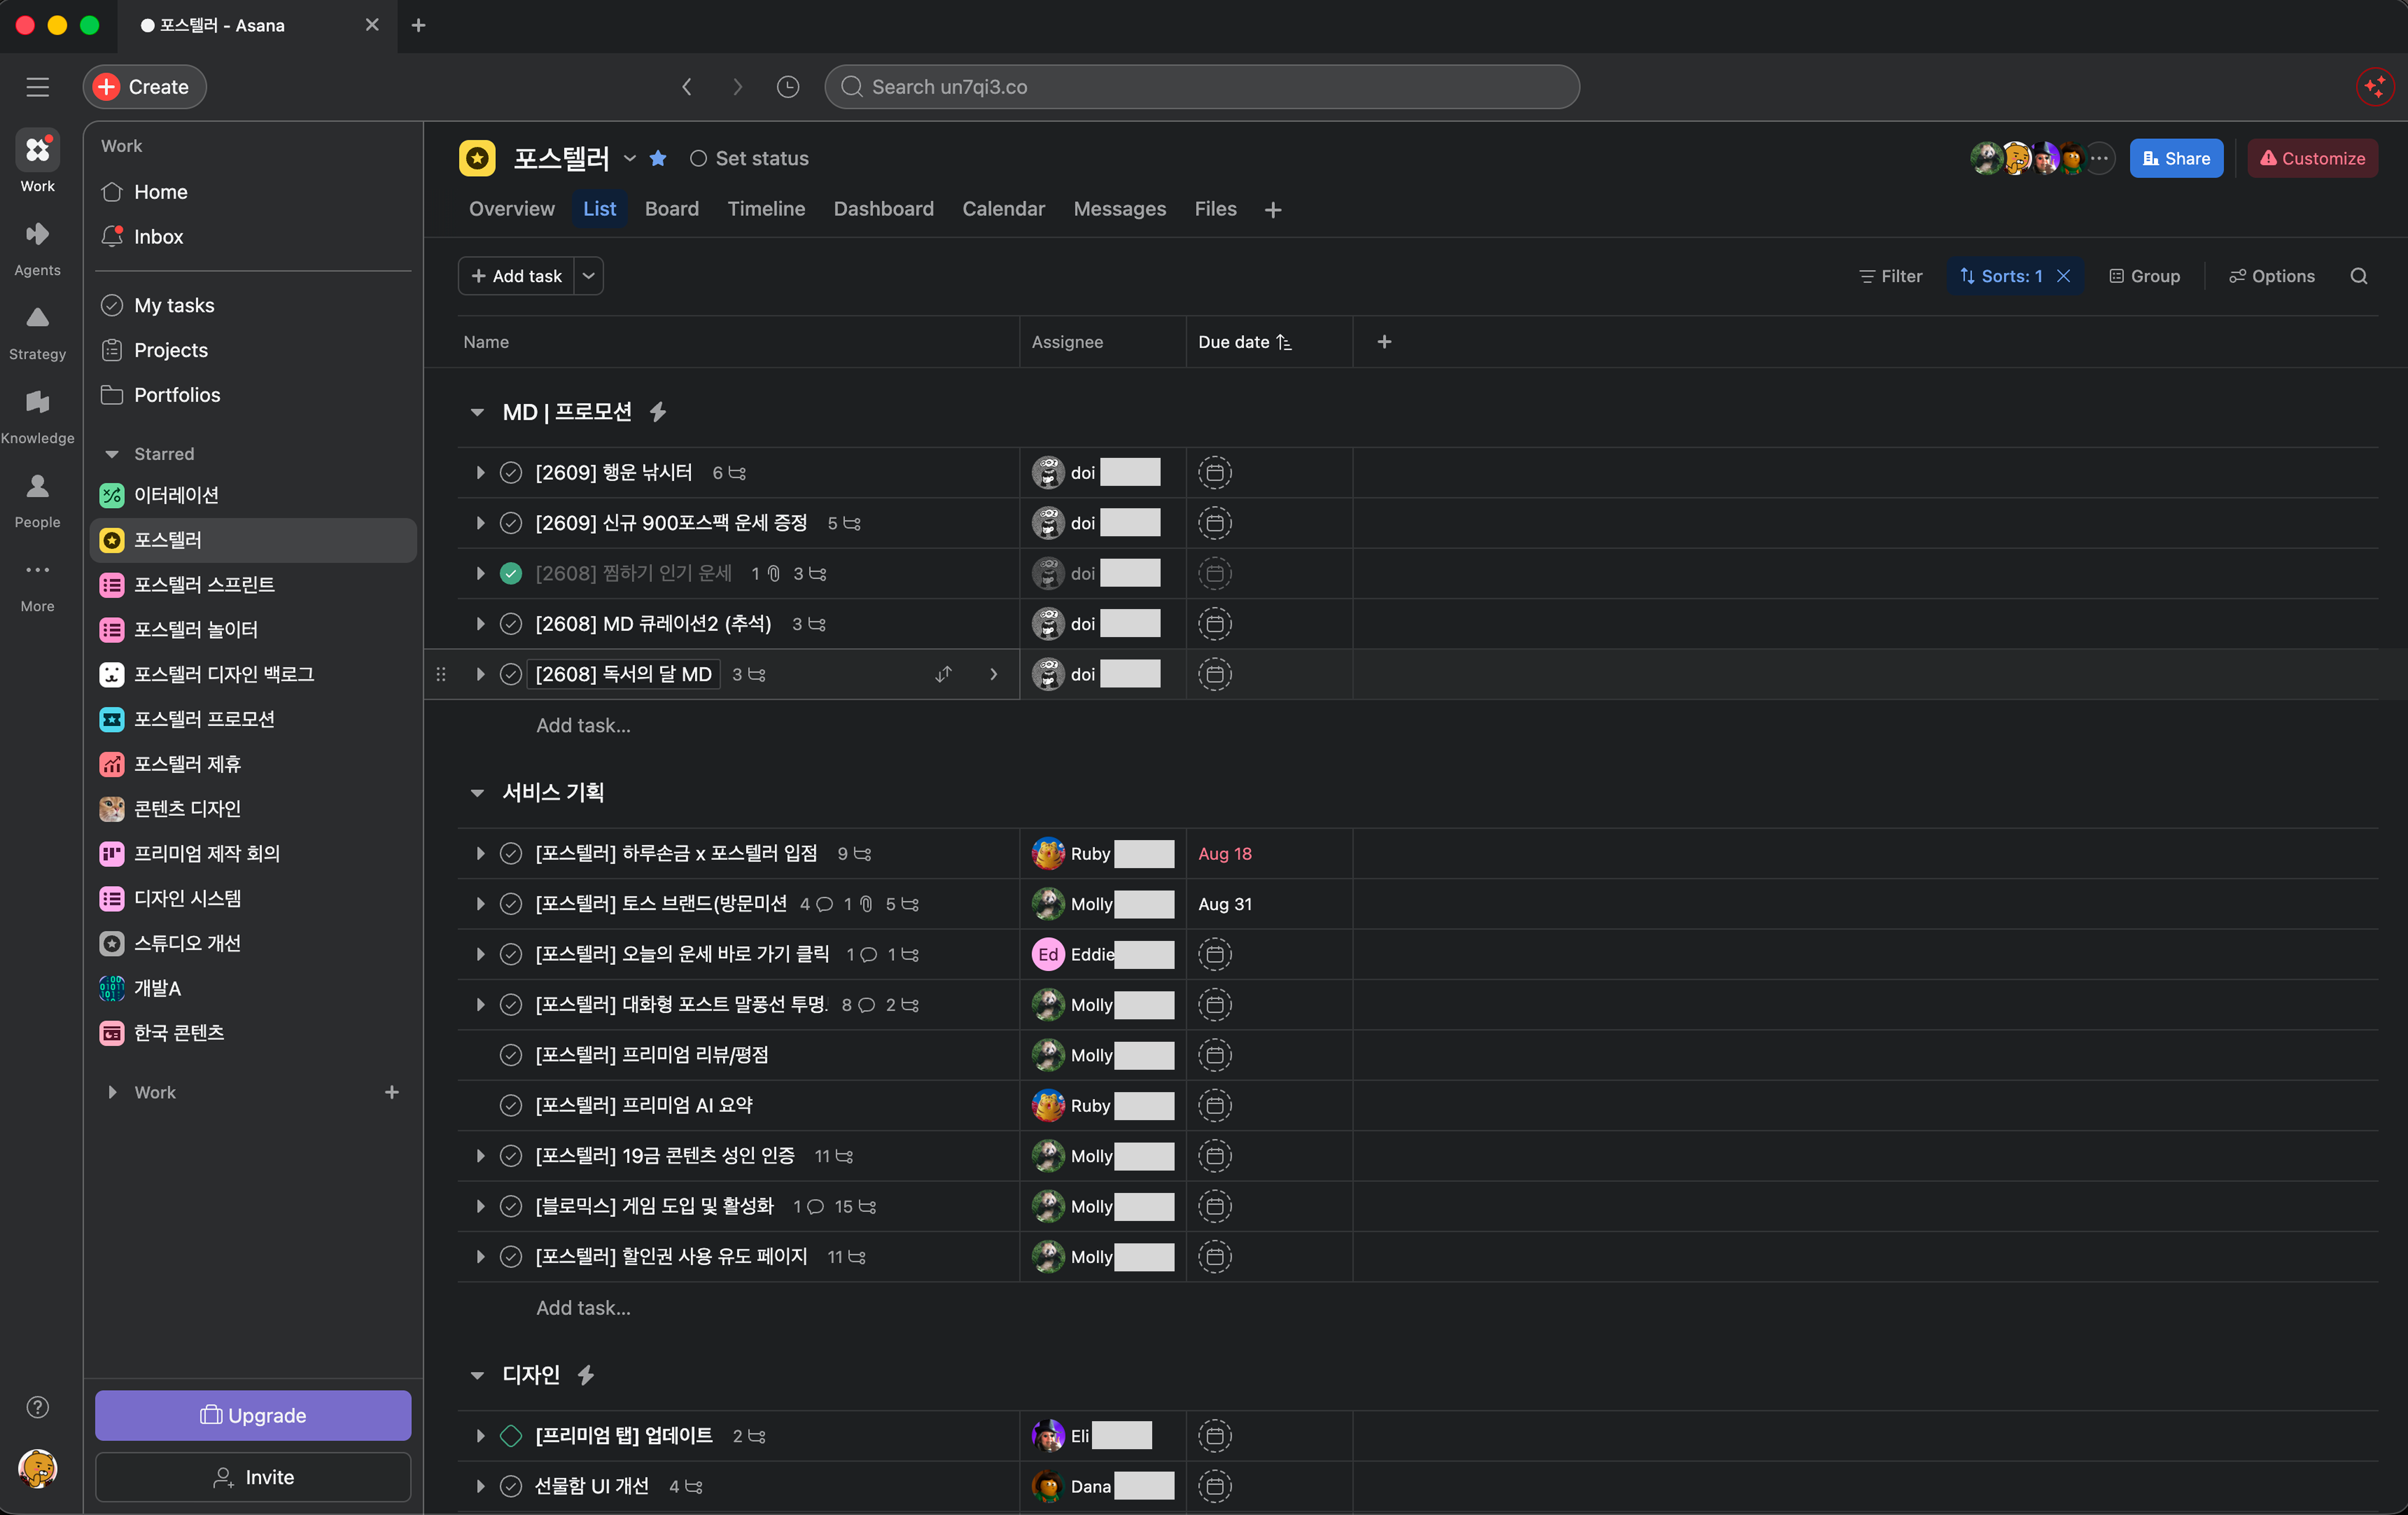Click the rule lightning icon beside MD | 프로모션
This screenshot has width=2408, height=1515.
(x=657, y=412)
